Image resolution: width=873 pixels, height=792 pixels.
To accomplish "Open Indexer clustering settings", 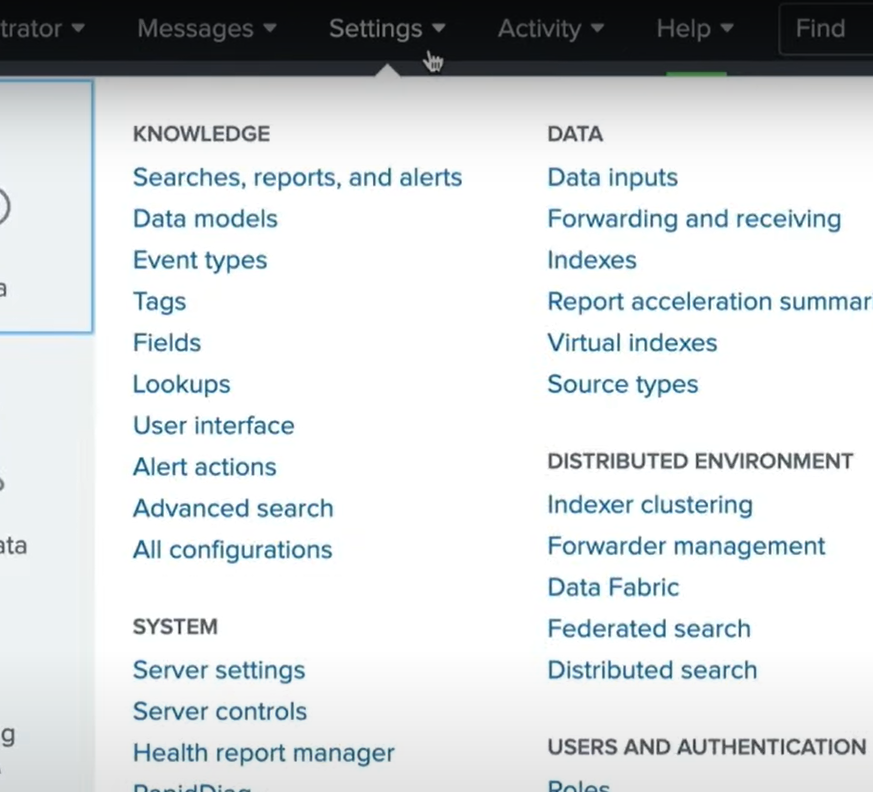I will click(649, 505).
